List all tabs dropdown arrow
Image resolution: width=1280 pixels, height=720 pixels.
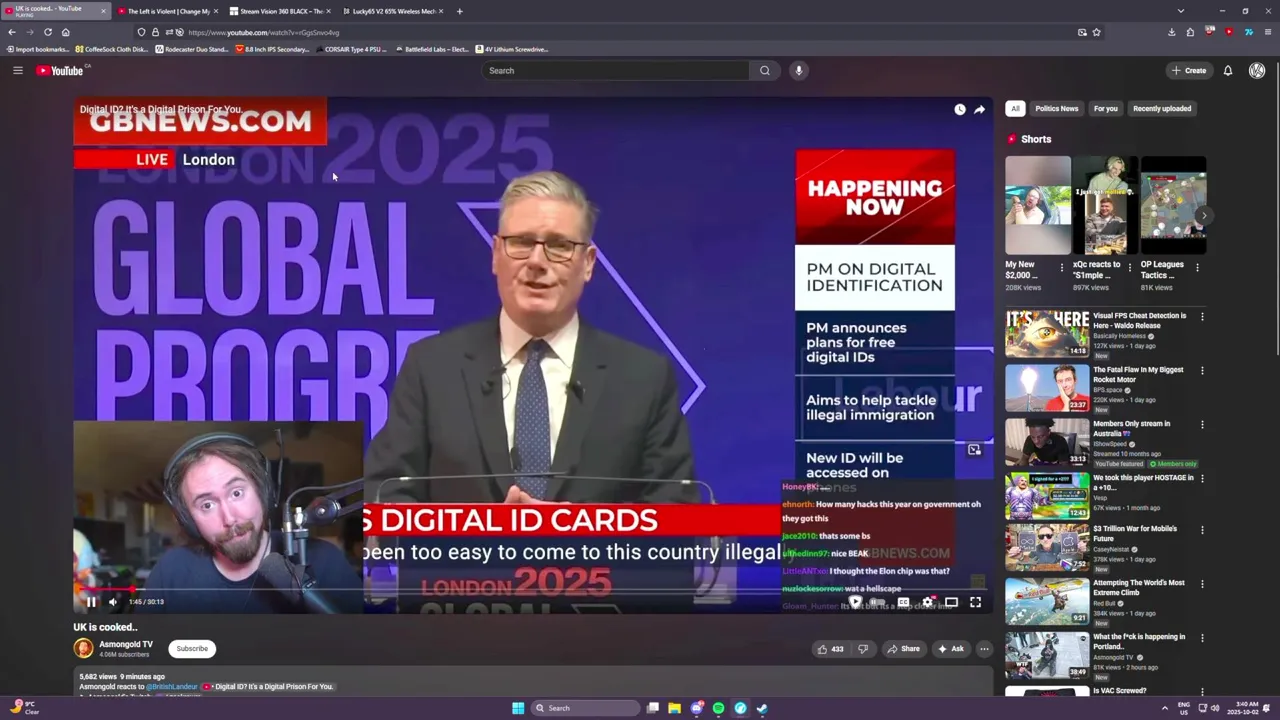click(1181, 11)
